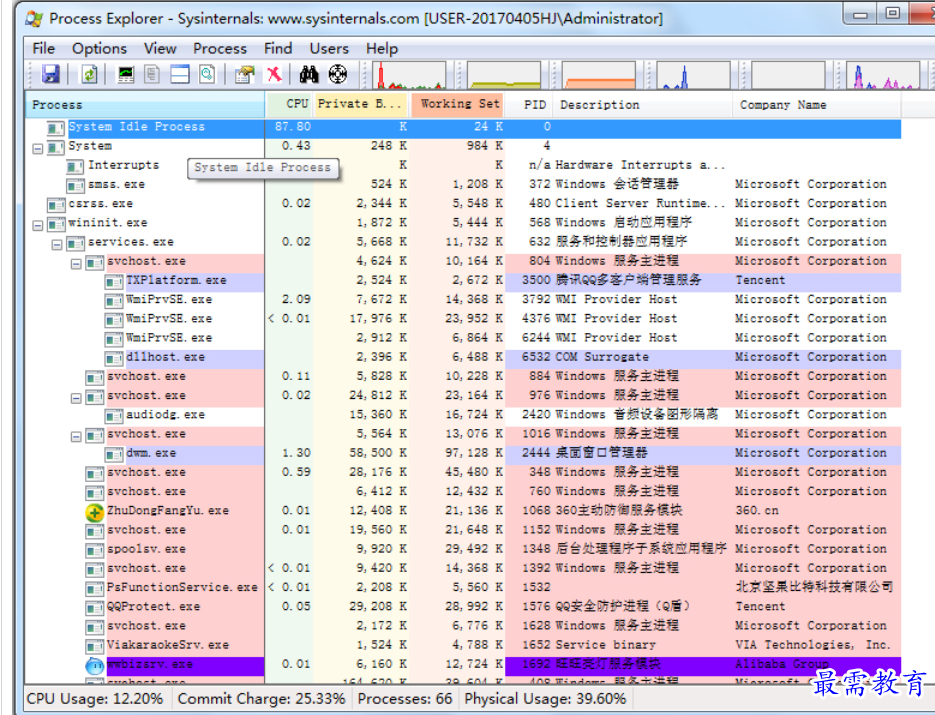Sort by Working Set column header
935x715 pixels.
click(457, 104)
